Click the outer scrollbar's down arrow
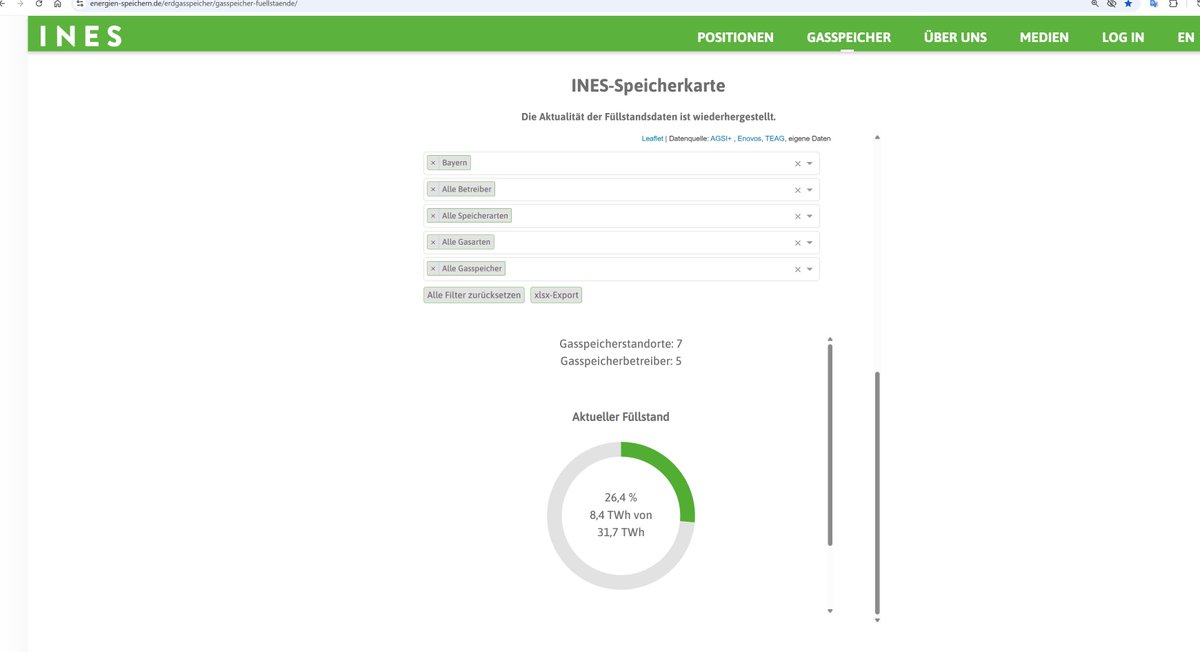The image size is (1200, 652). [x=877, y=620]
